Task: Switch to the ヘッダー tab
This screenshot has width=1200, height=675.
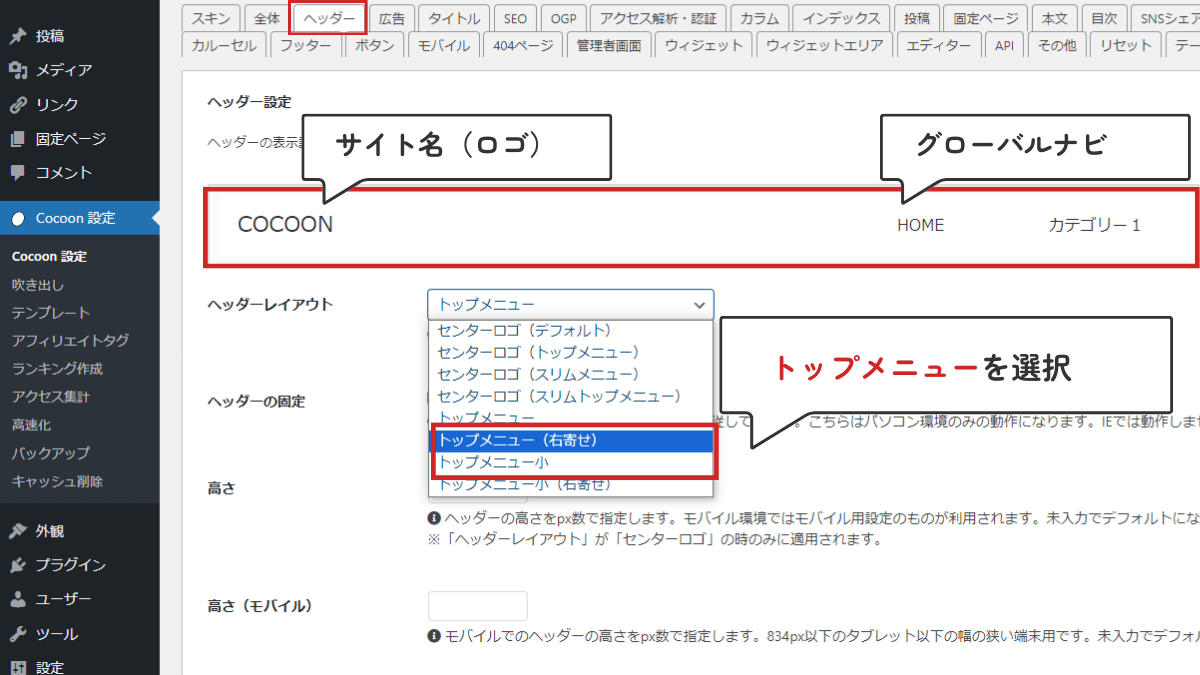Action: [329, 18]
